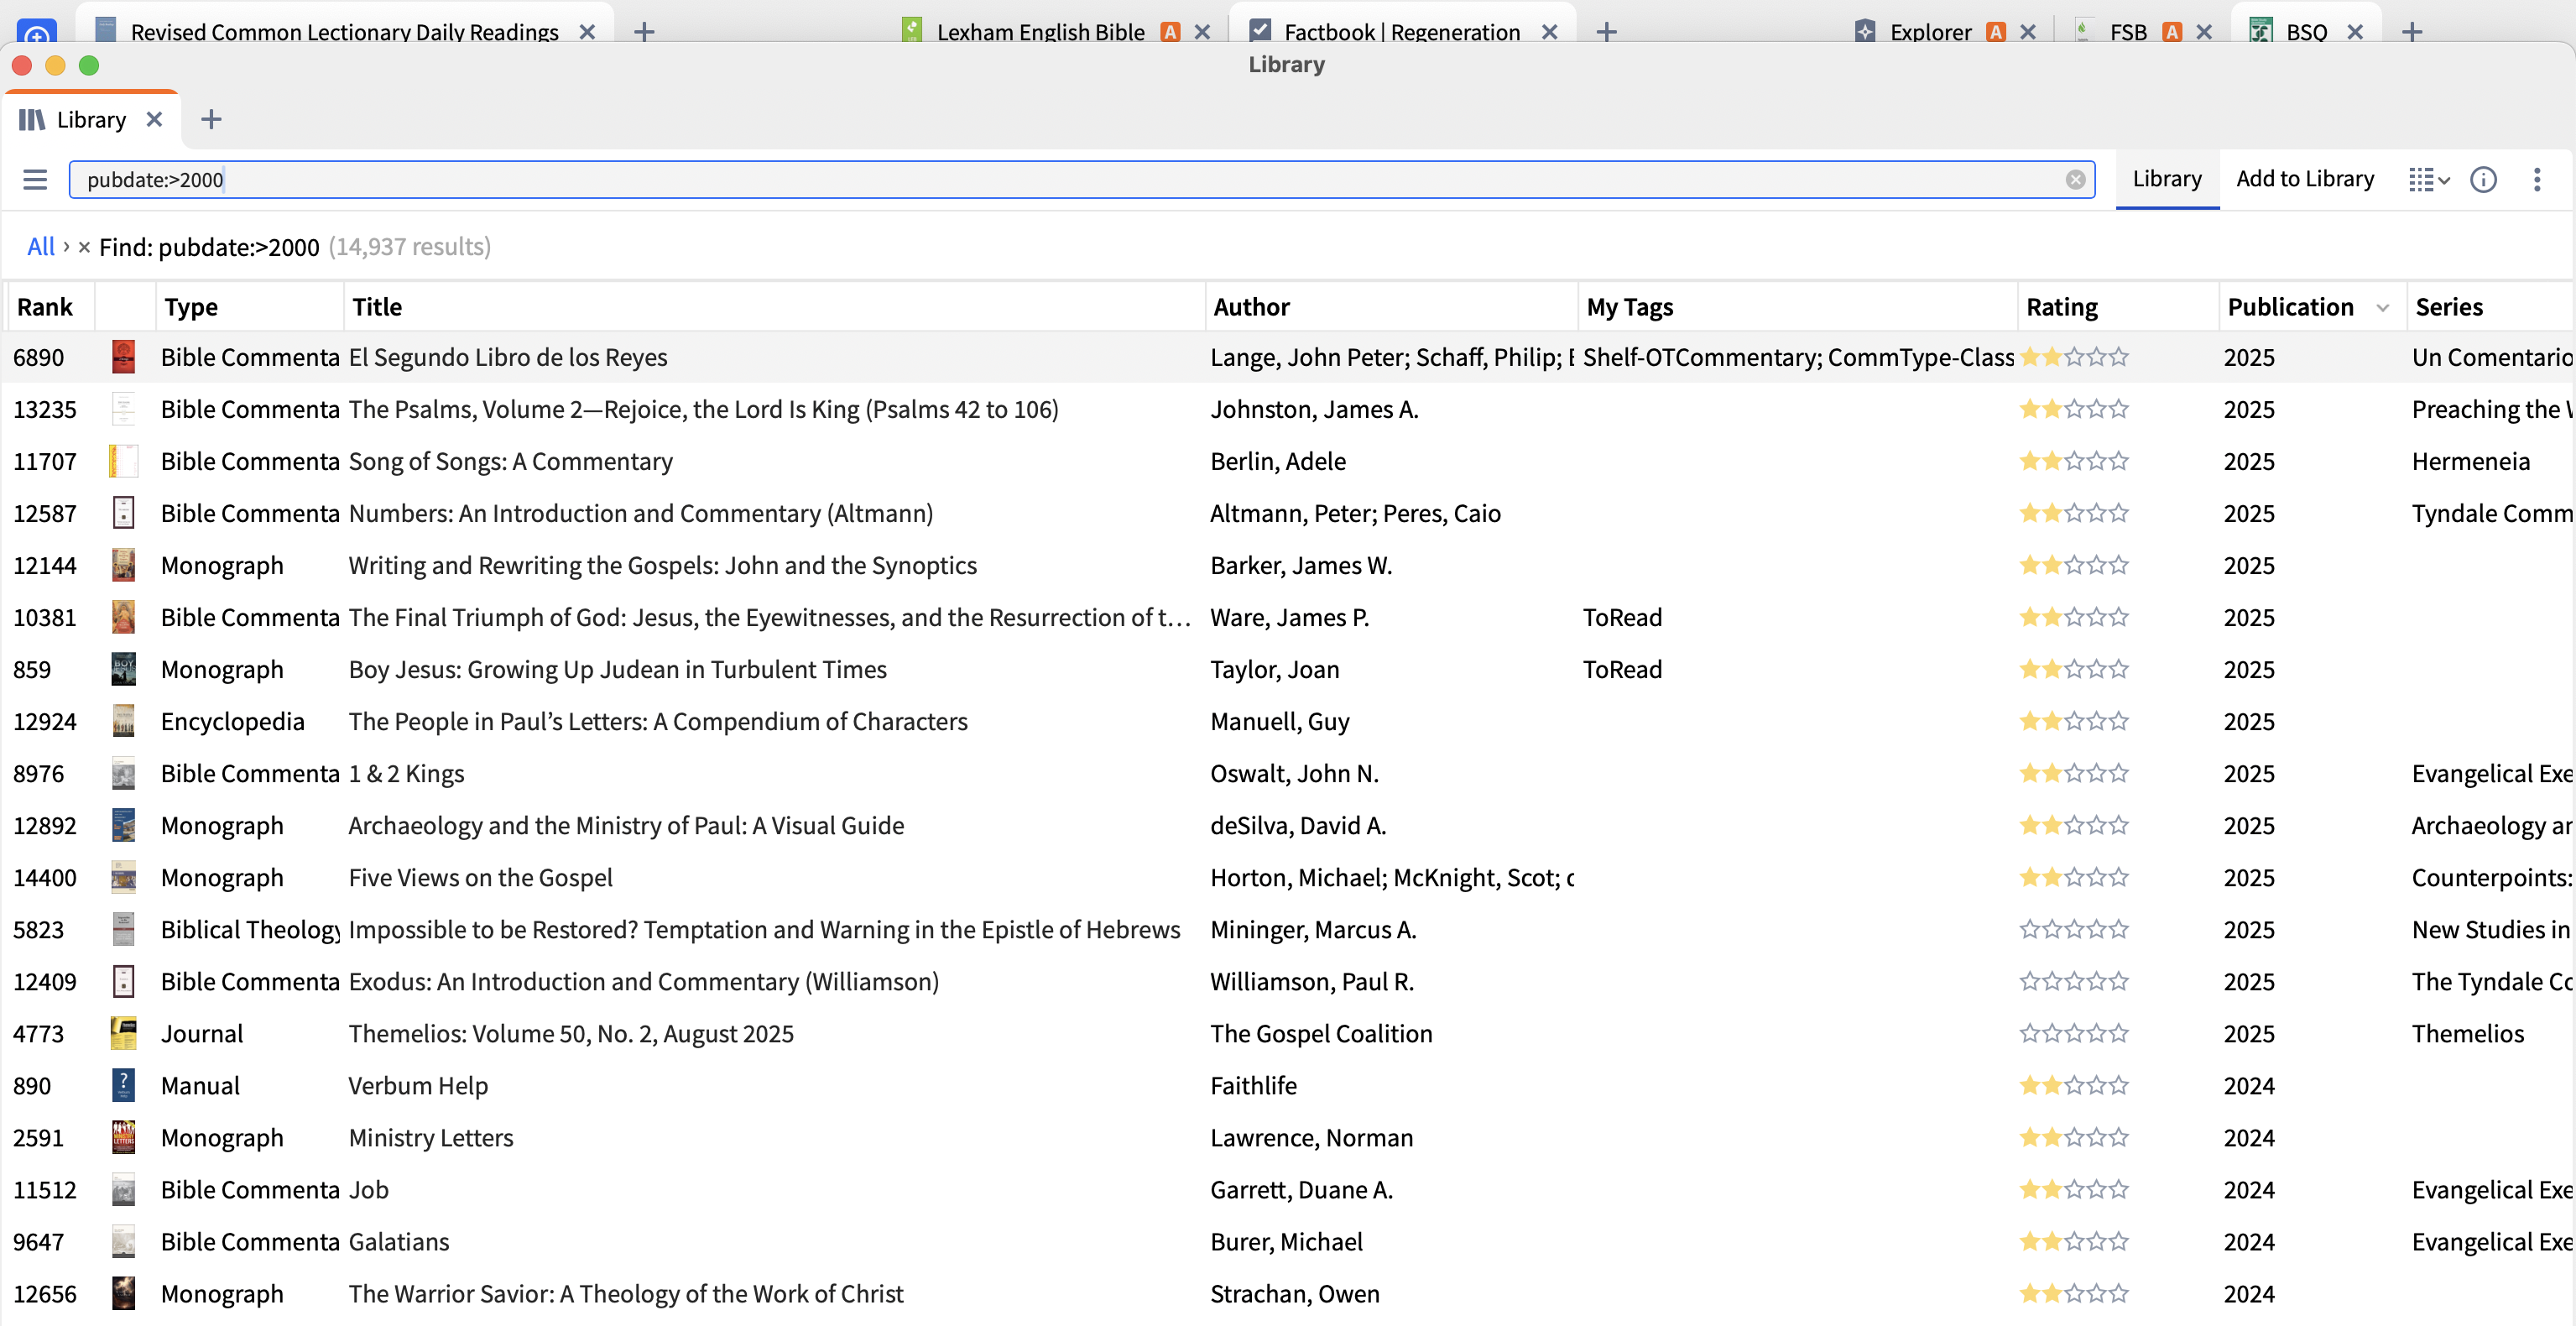Click the Themelios journal cover icon

(123, 1033)
